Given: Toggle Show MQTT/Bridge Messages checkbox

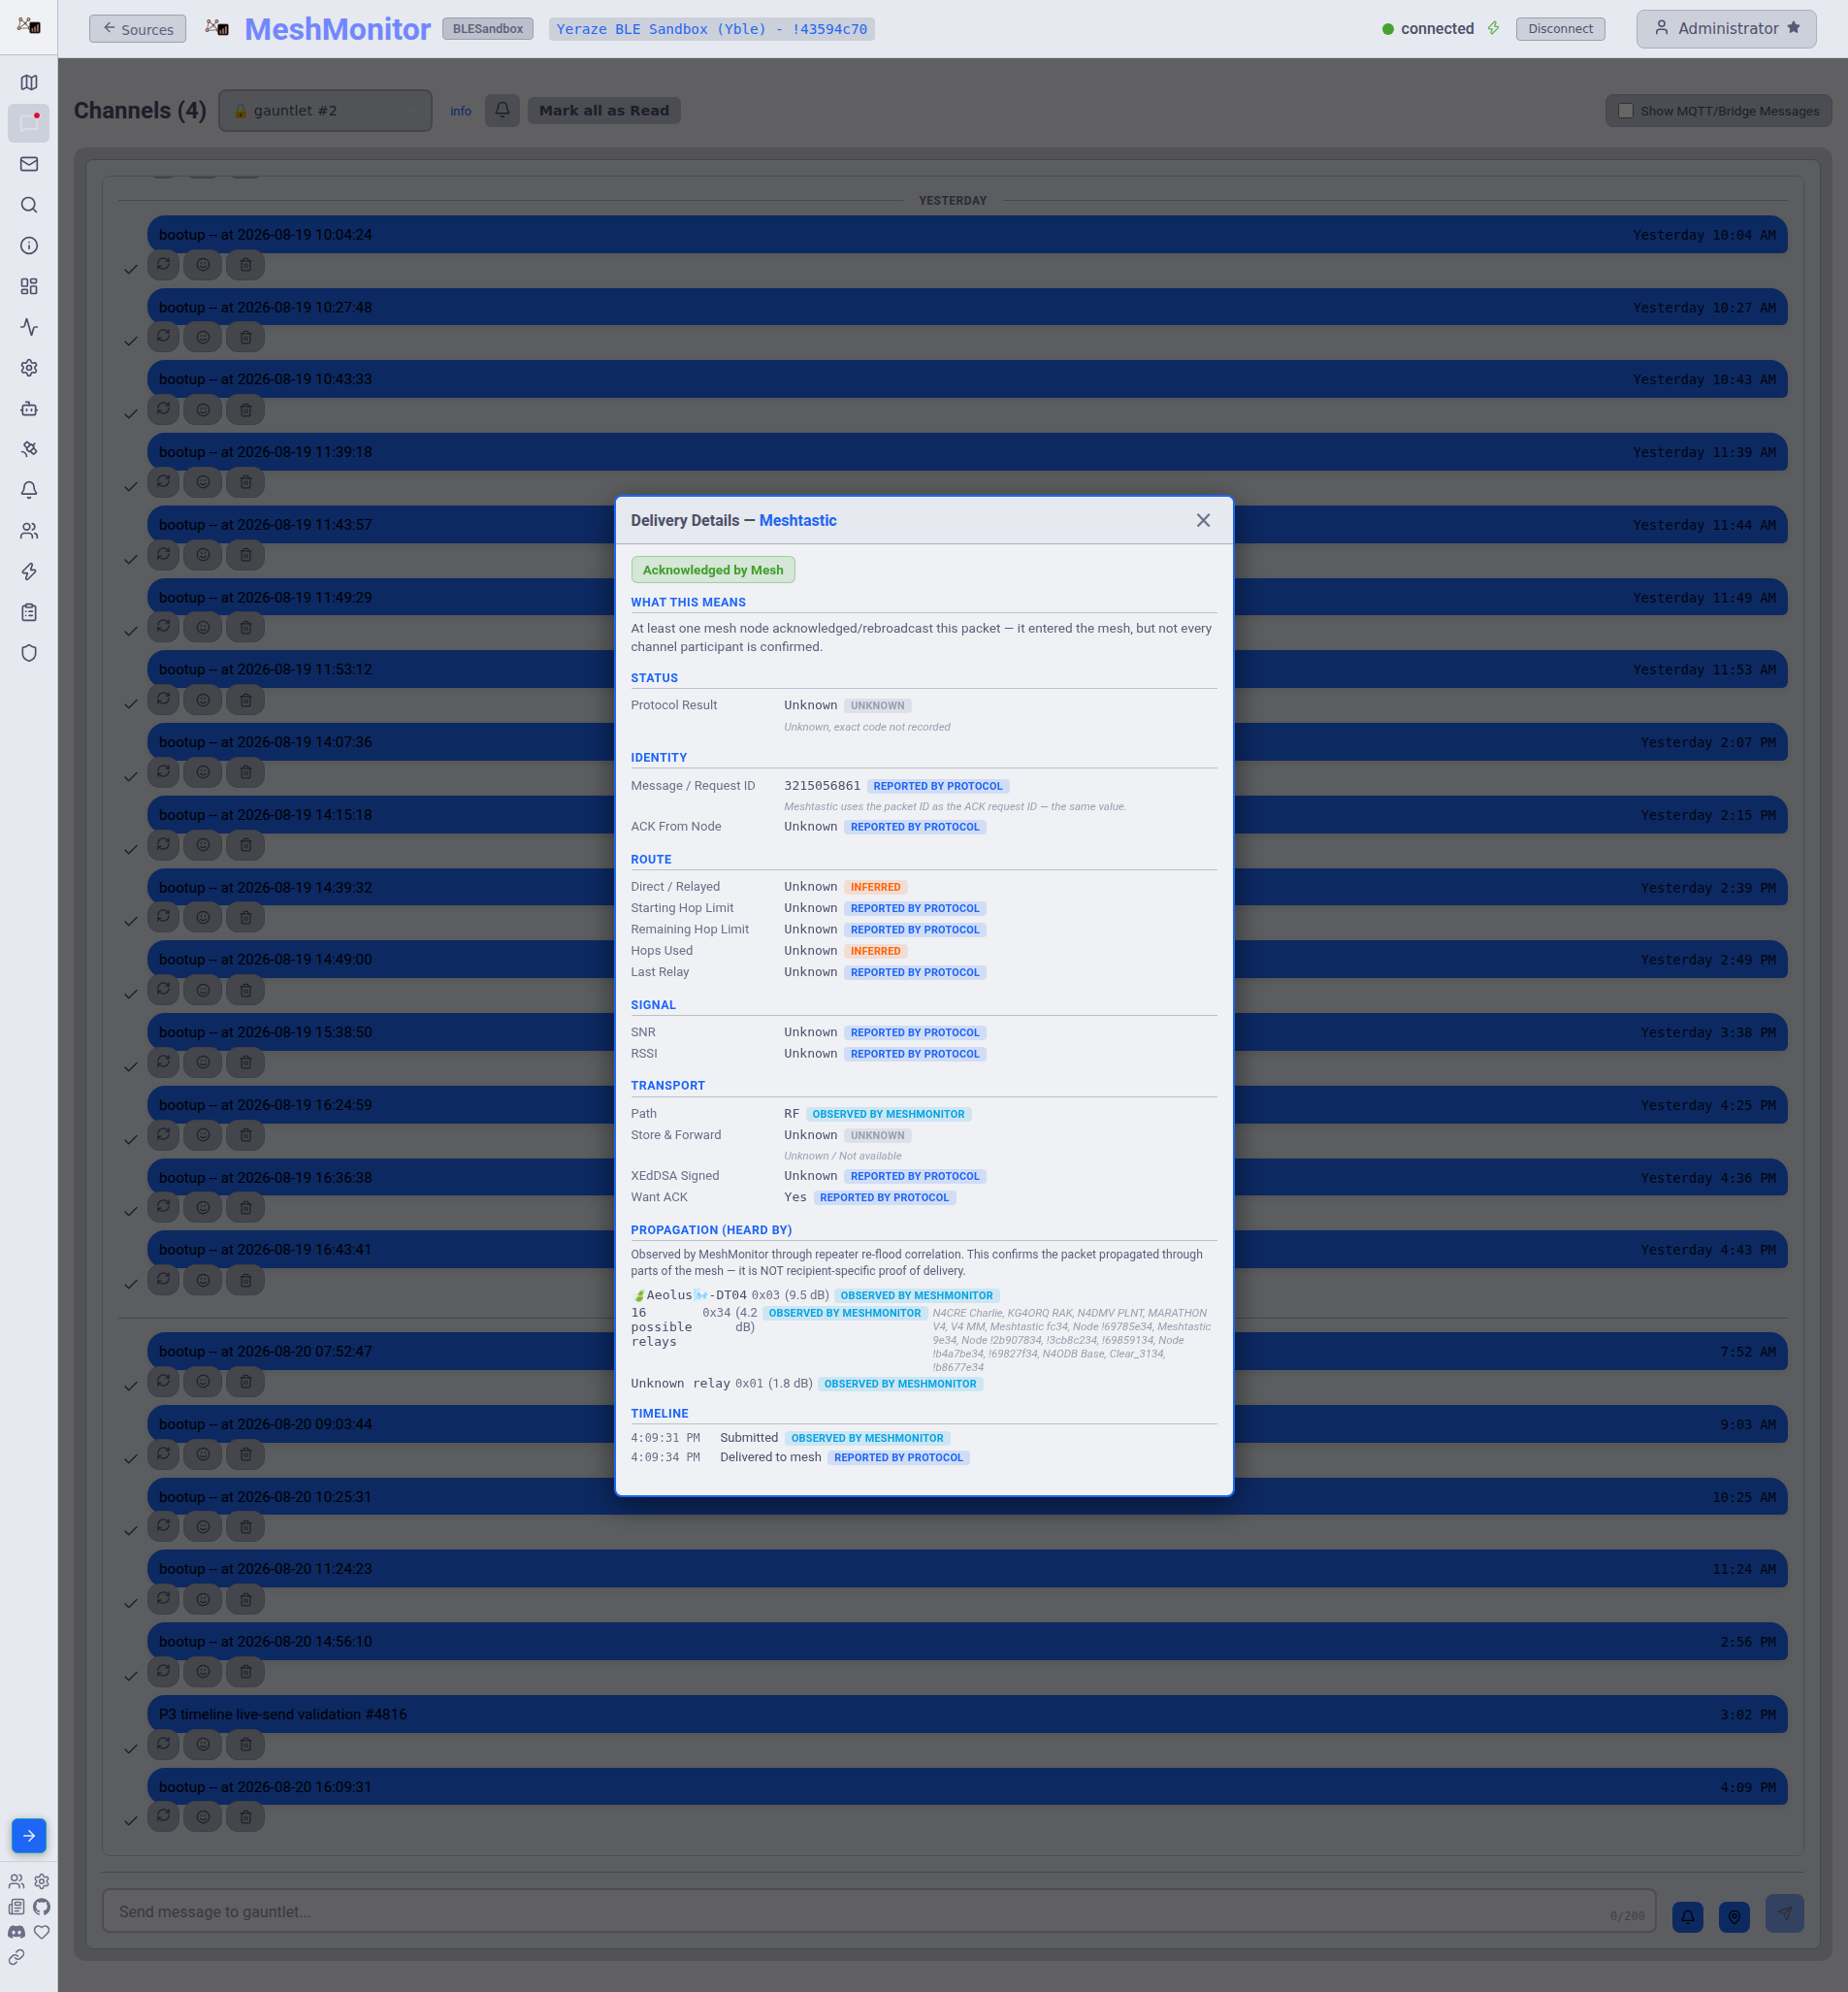Looking at the screenshot, I should [1626, 111].
